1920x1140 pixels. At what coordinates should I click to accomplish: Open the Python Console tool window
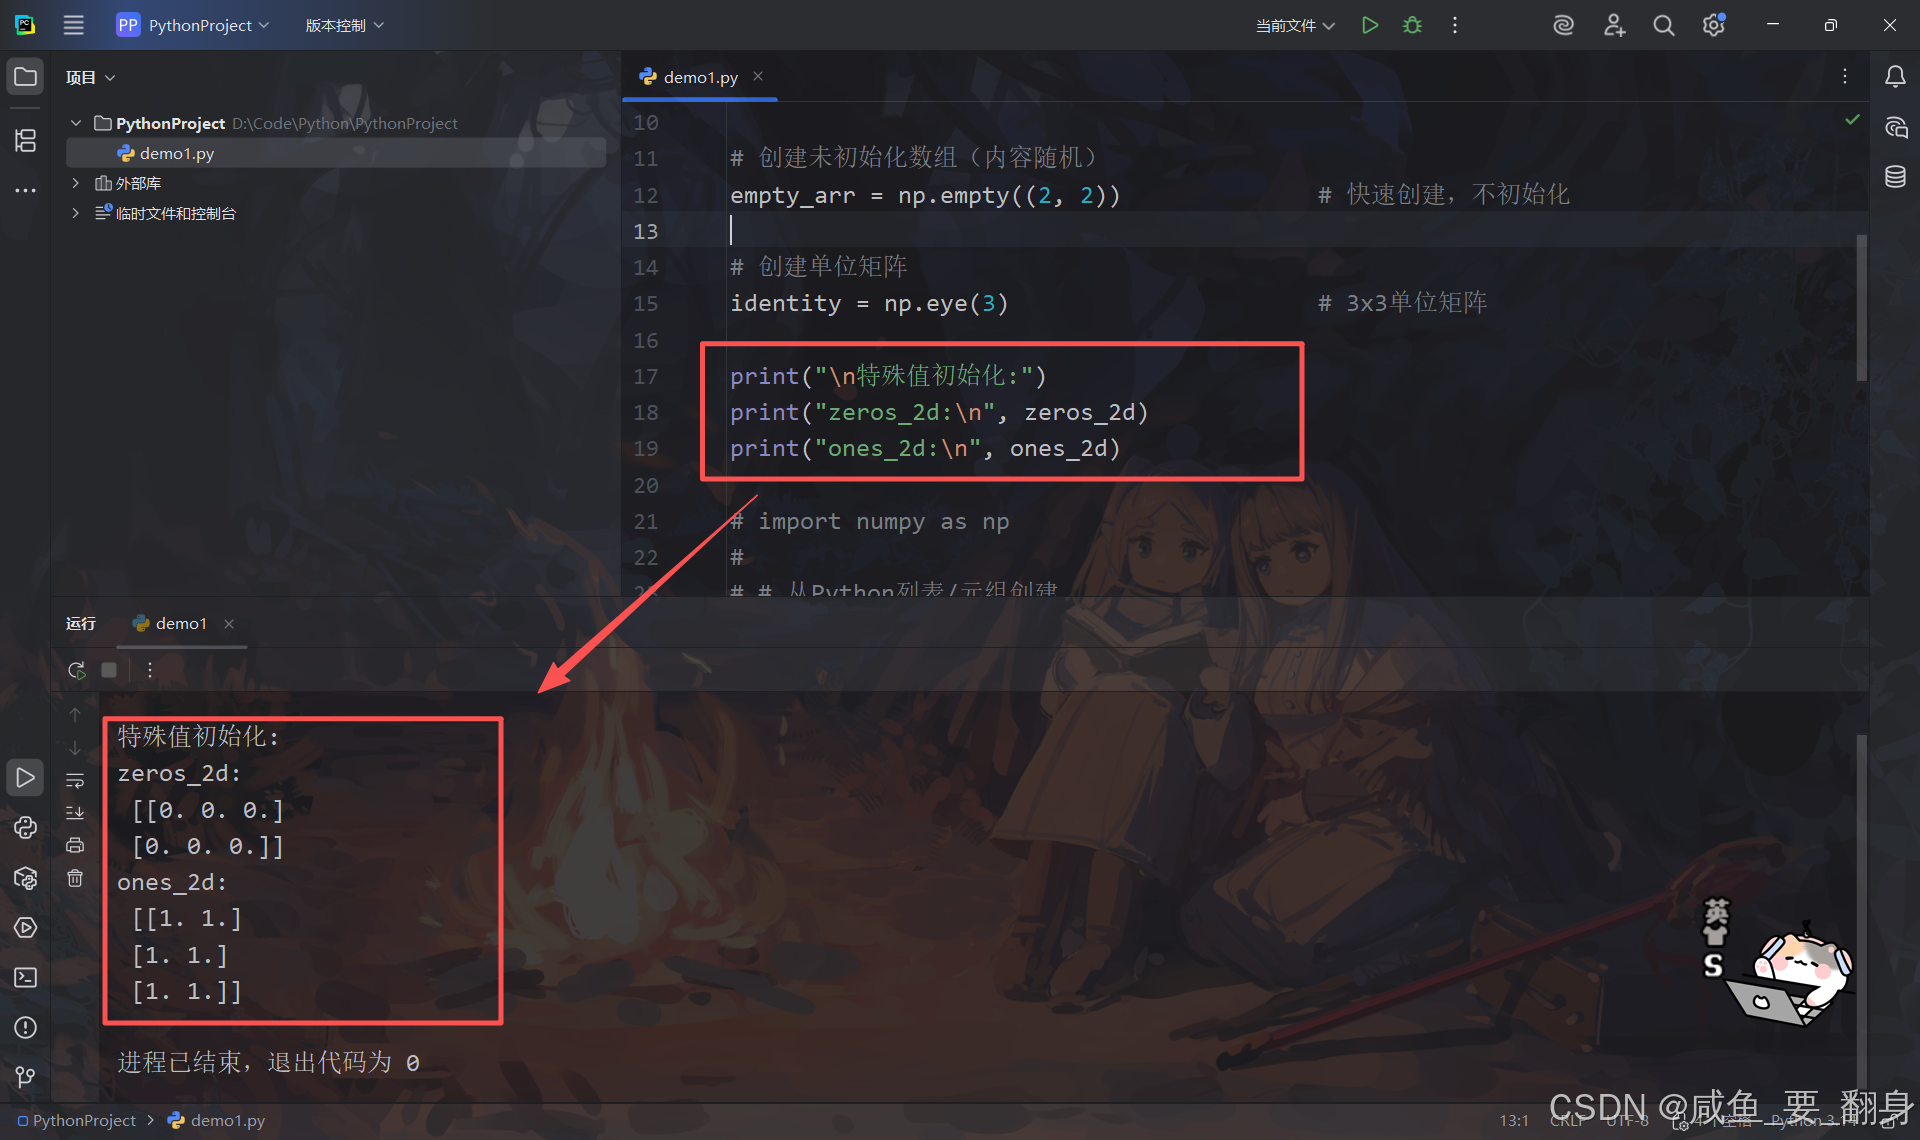coord(25,828)
